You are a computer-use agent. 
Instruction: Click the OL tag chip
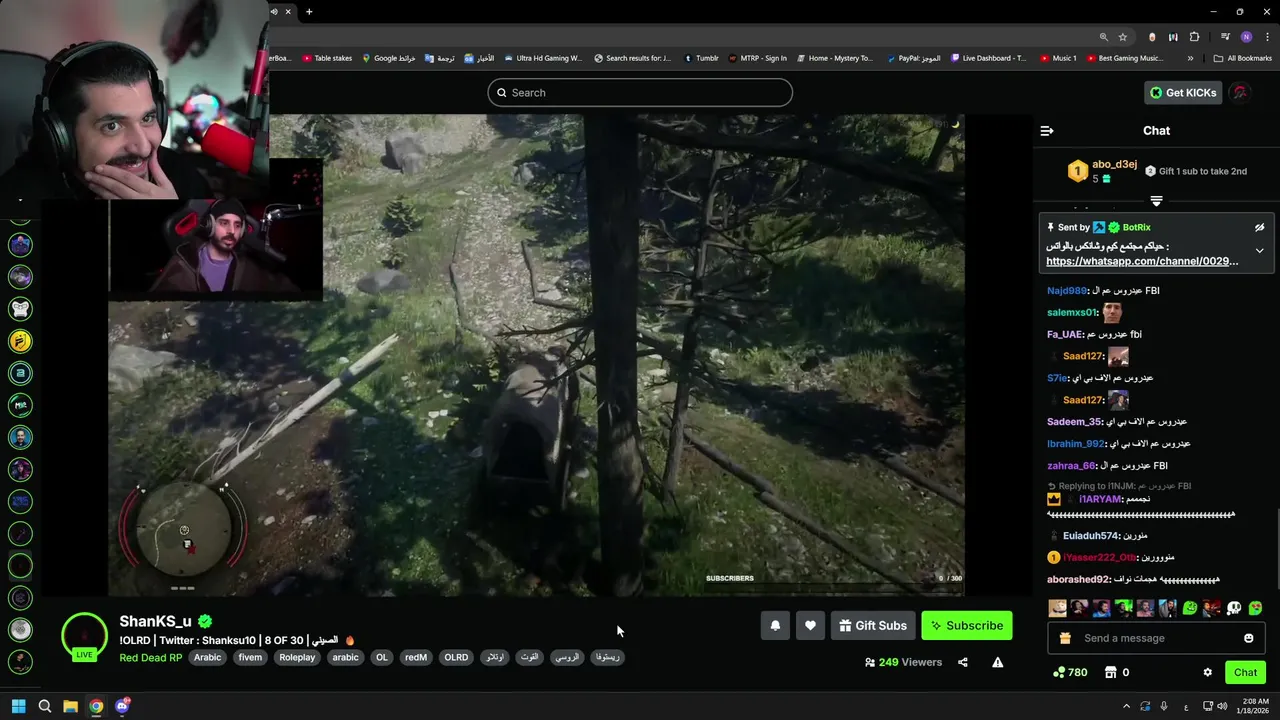(x=381, y=658)
